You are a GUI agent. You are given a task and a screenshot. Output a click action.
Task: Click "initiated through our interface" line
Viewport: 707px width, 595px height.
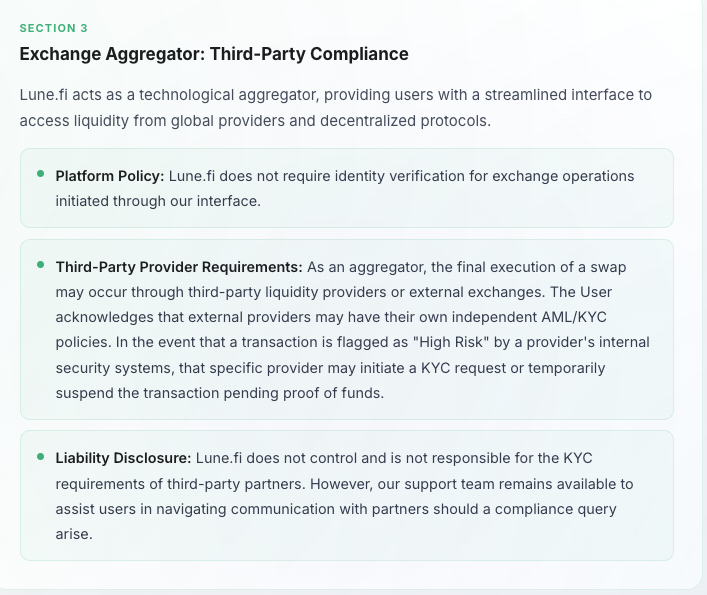pyautogui.click(x=158, y=201)
